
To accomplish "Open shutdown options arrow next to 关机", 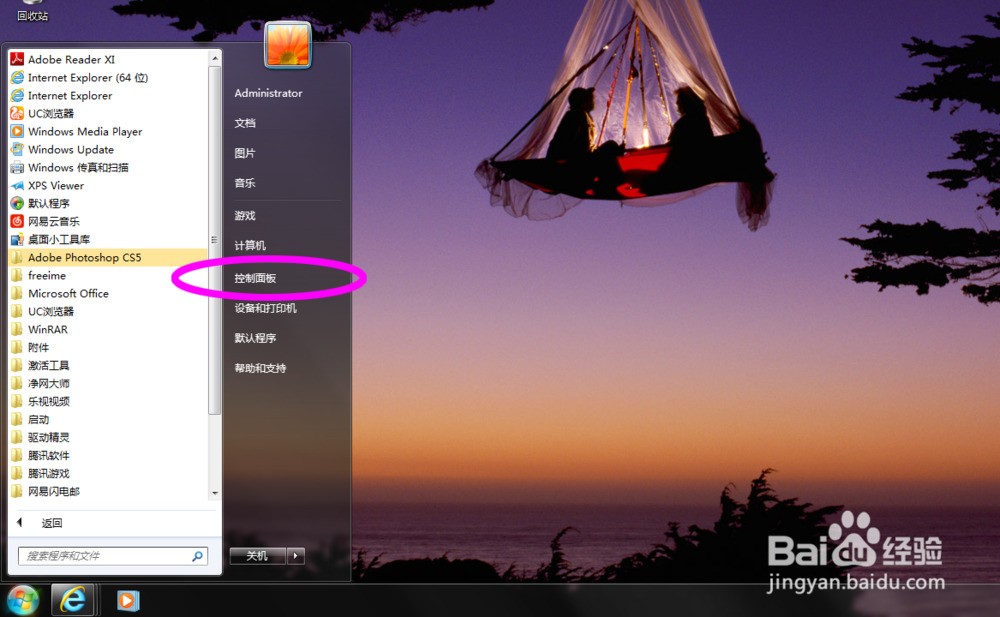I will pos(296,556).
